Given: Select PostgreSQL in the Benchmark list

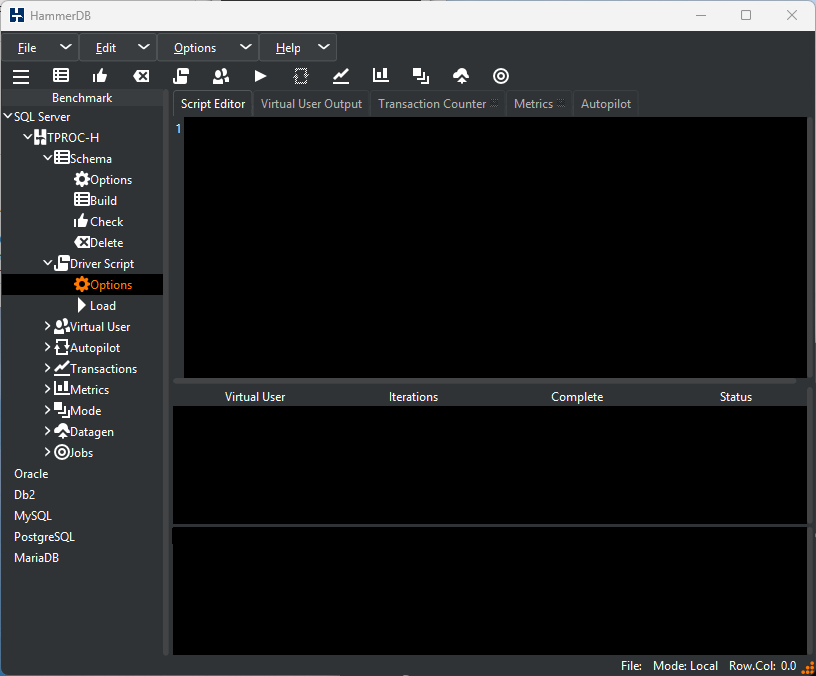Looking at the screenshot, I should click(x=44, y=537).
